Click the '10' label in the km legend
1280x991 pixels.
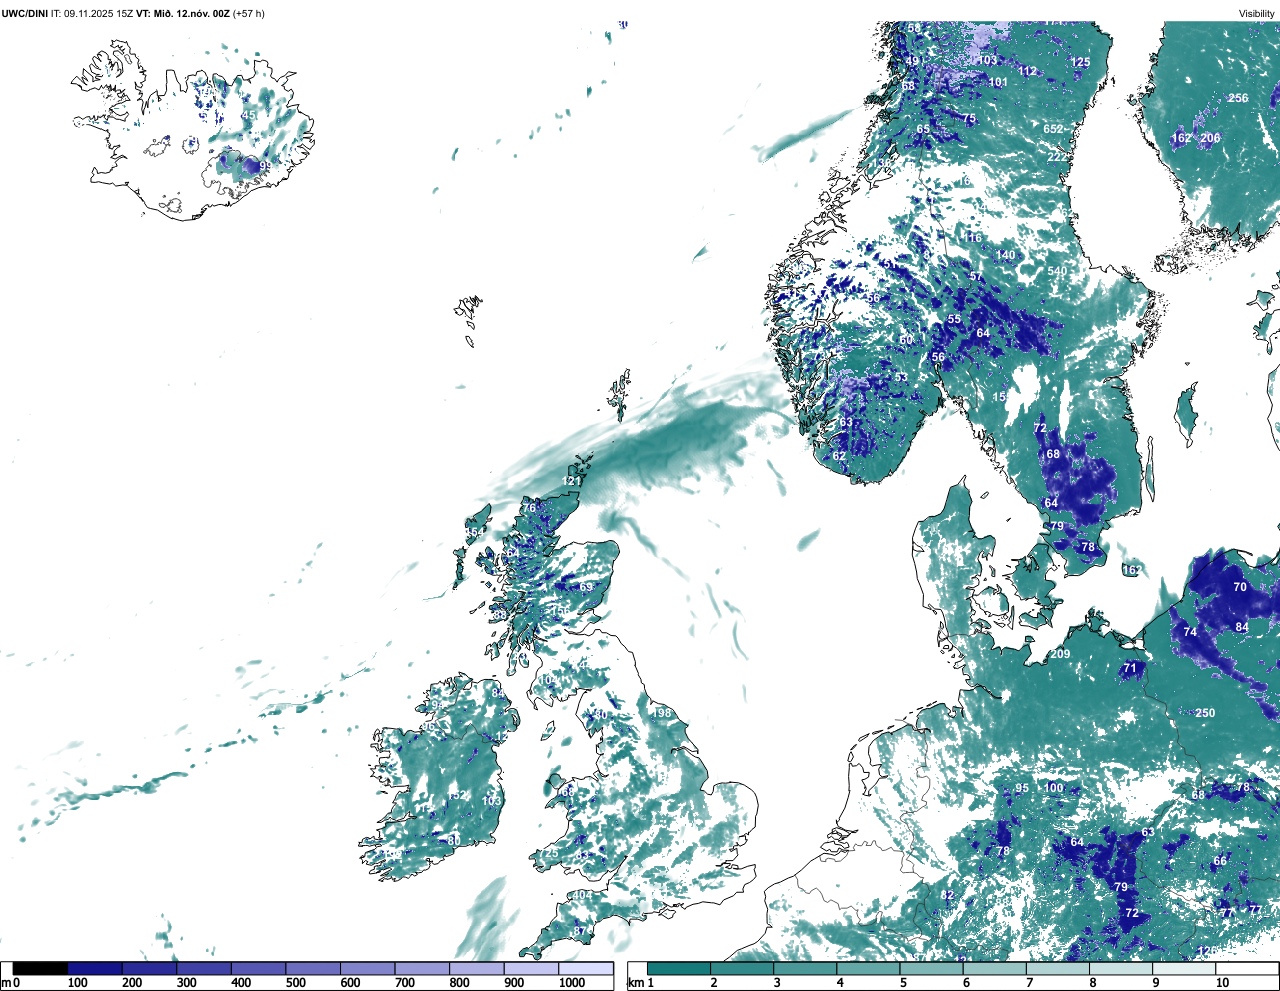click(x=1222, y=983)
